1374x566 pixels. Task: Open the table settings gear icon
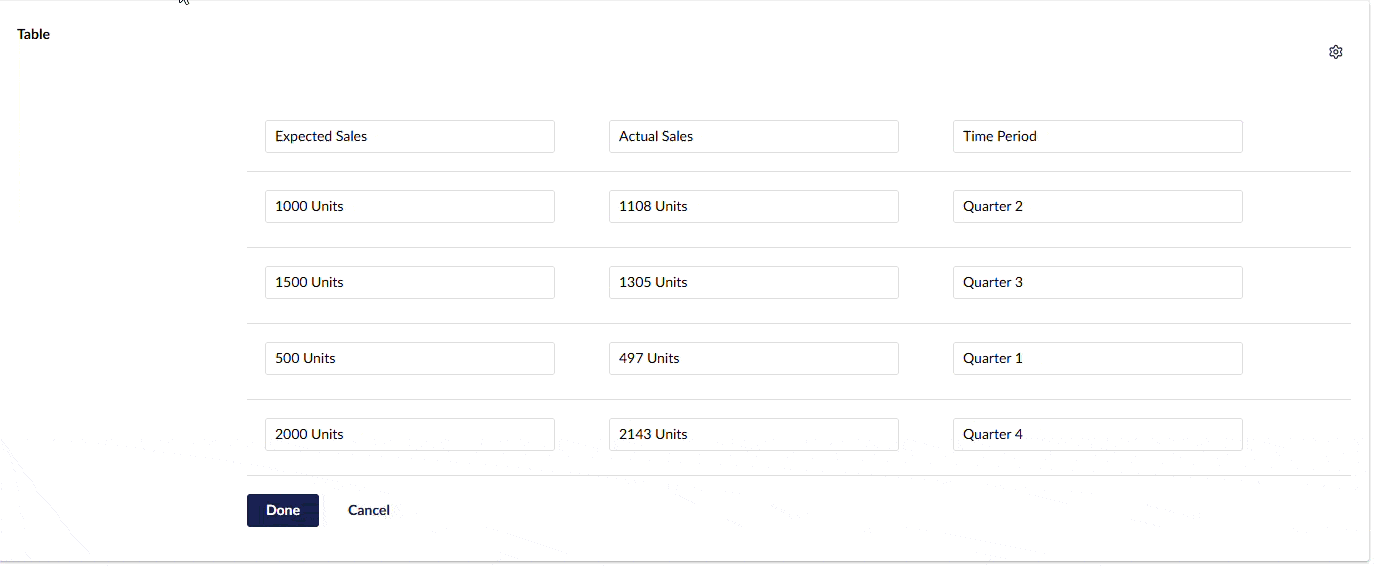pyautogui.click(x=1335, y=52)
